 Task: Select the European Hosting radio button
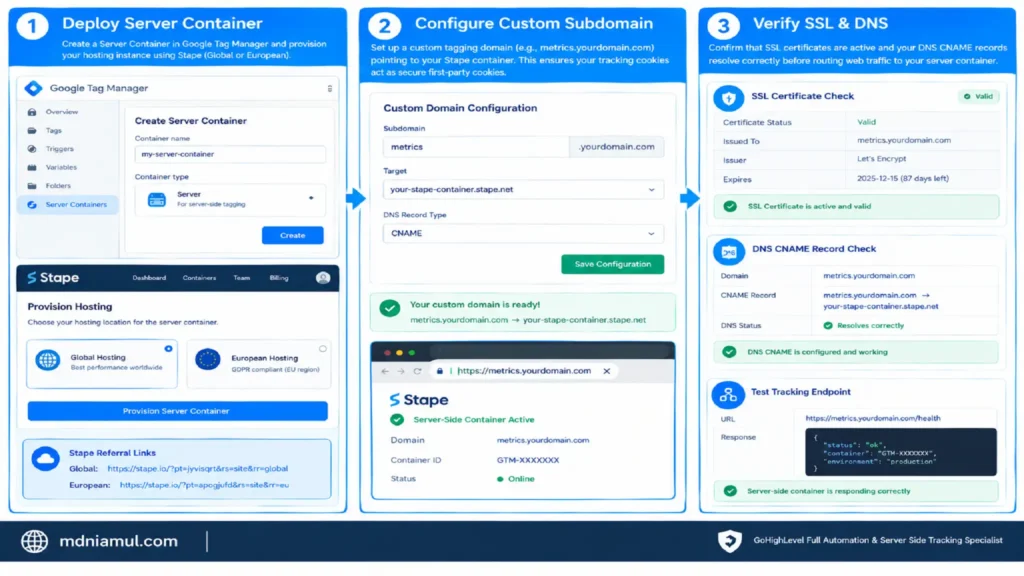(323, 349)
